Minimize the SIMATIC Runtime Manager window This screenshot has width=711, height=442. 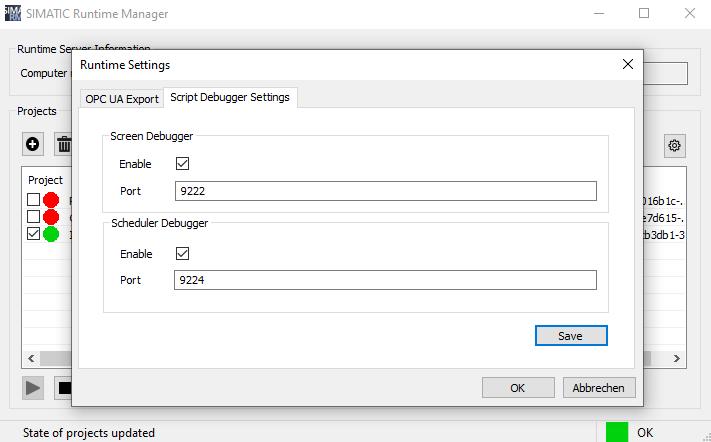click(599, 13)
